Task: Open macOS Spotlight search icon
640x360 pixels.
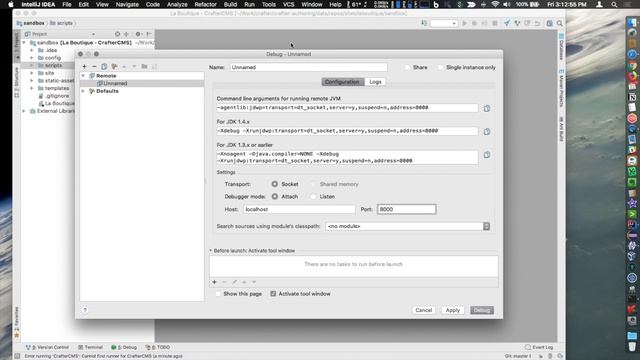Action: coord(614,4)
